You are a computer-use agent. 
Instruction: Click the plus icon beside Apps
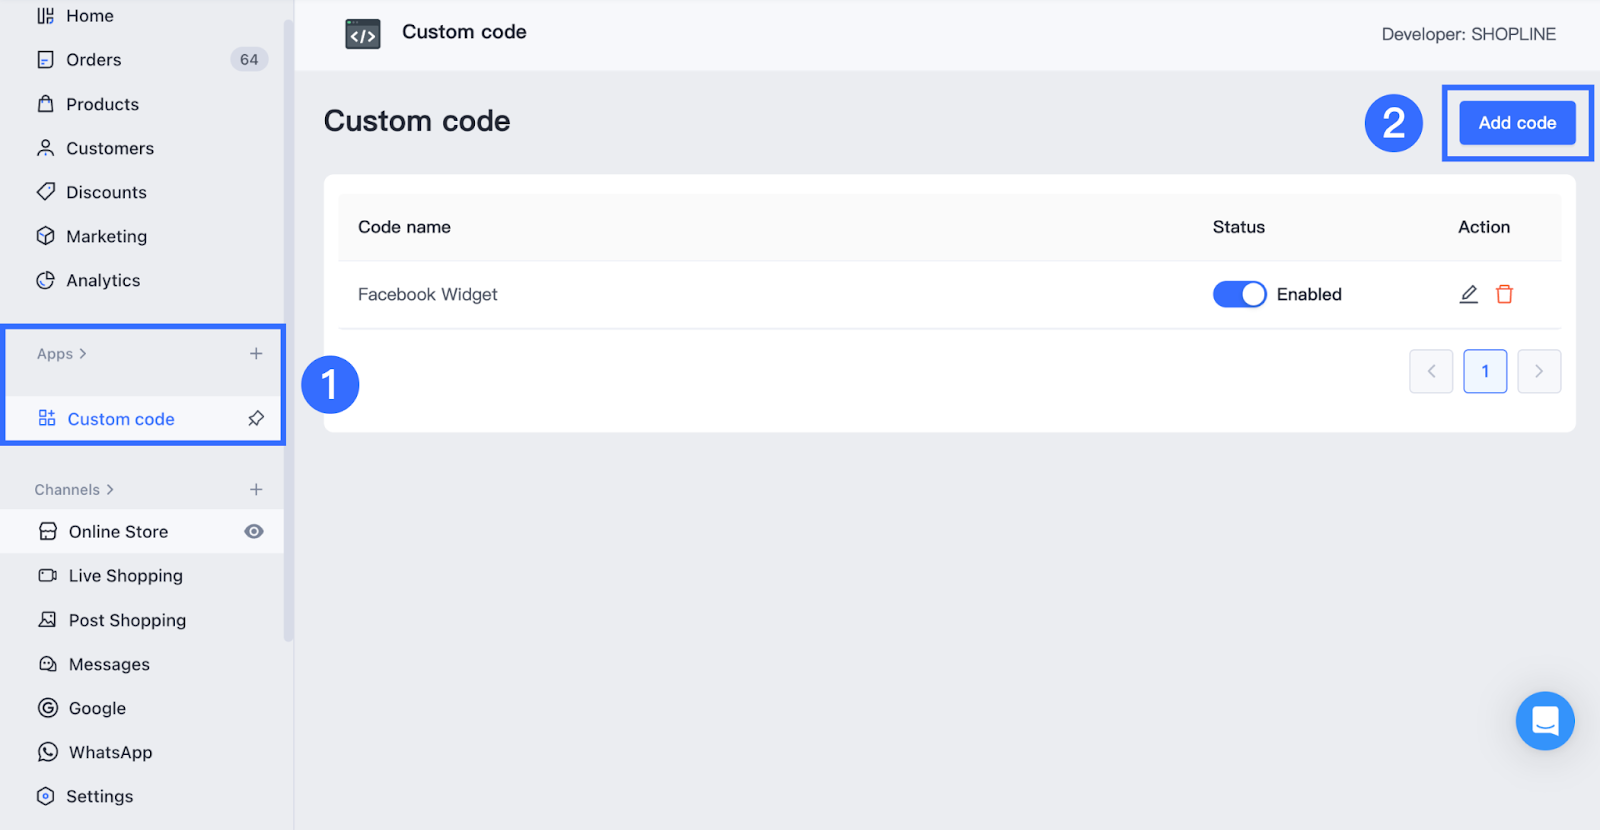tap(256, 354)
